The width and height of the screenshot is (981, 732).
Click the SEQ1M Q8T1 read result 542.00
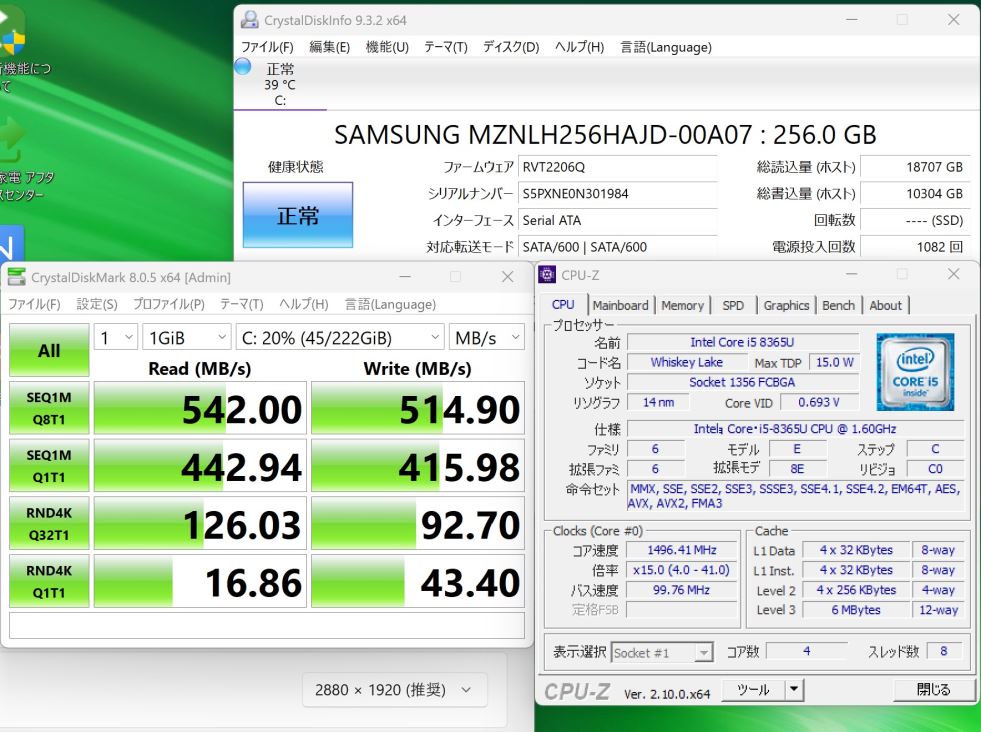point(200,409)
